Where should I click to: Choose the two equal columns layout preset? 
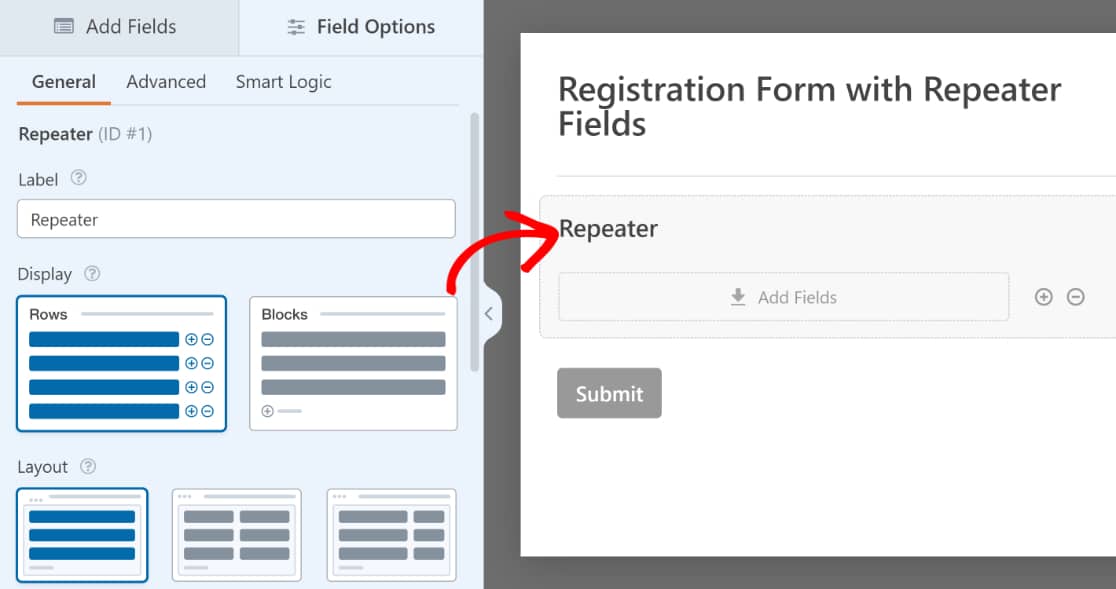pos(237,535)
